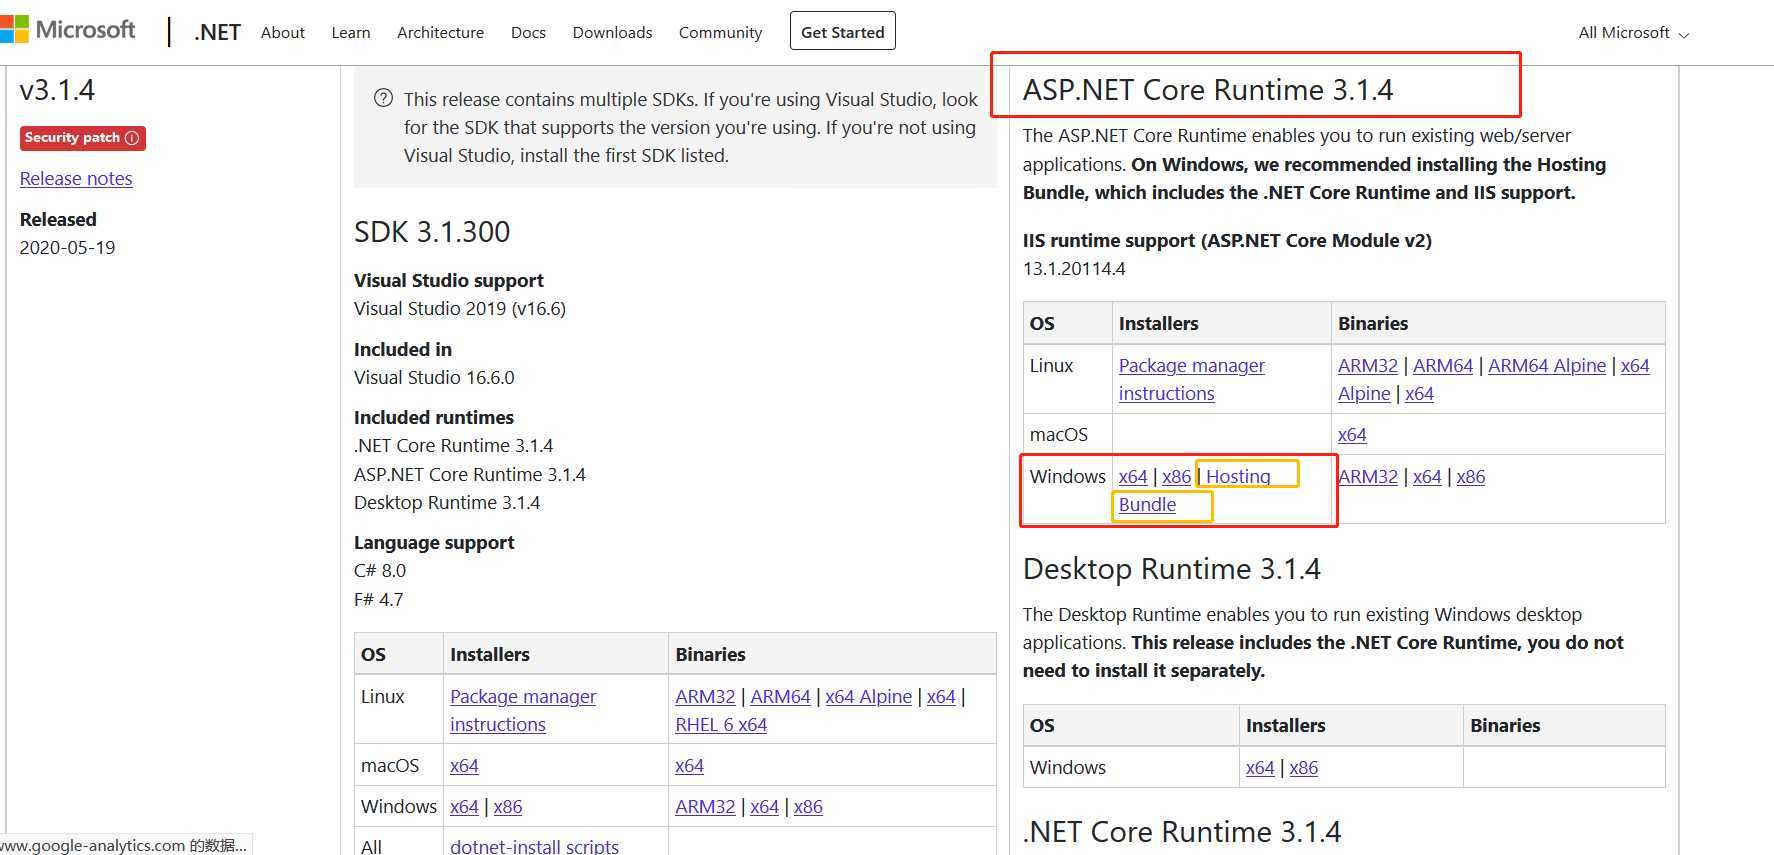Click Visual Studio 2019 (v16.6) text
1774x855 pixels.
(460, 308)
